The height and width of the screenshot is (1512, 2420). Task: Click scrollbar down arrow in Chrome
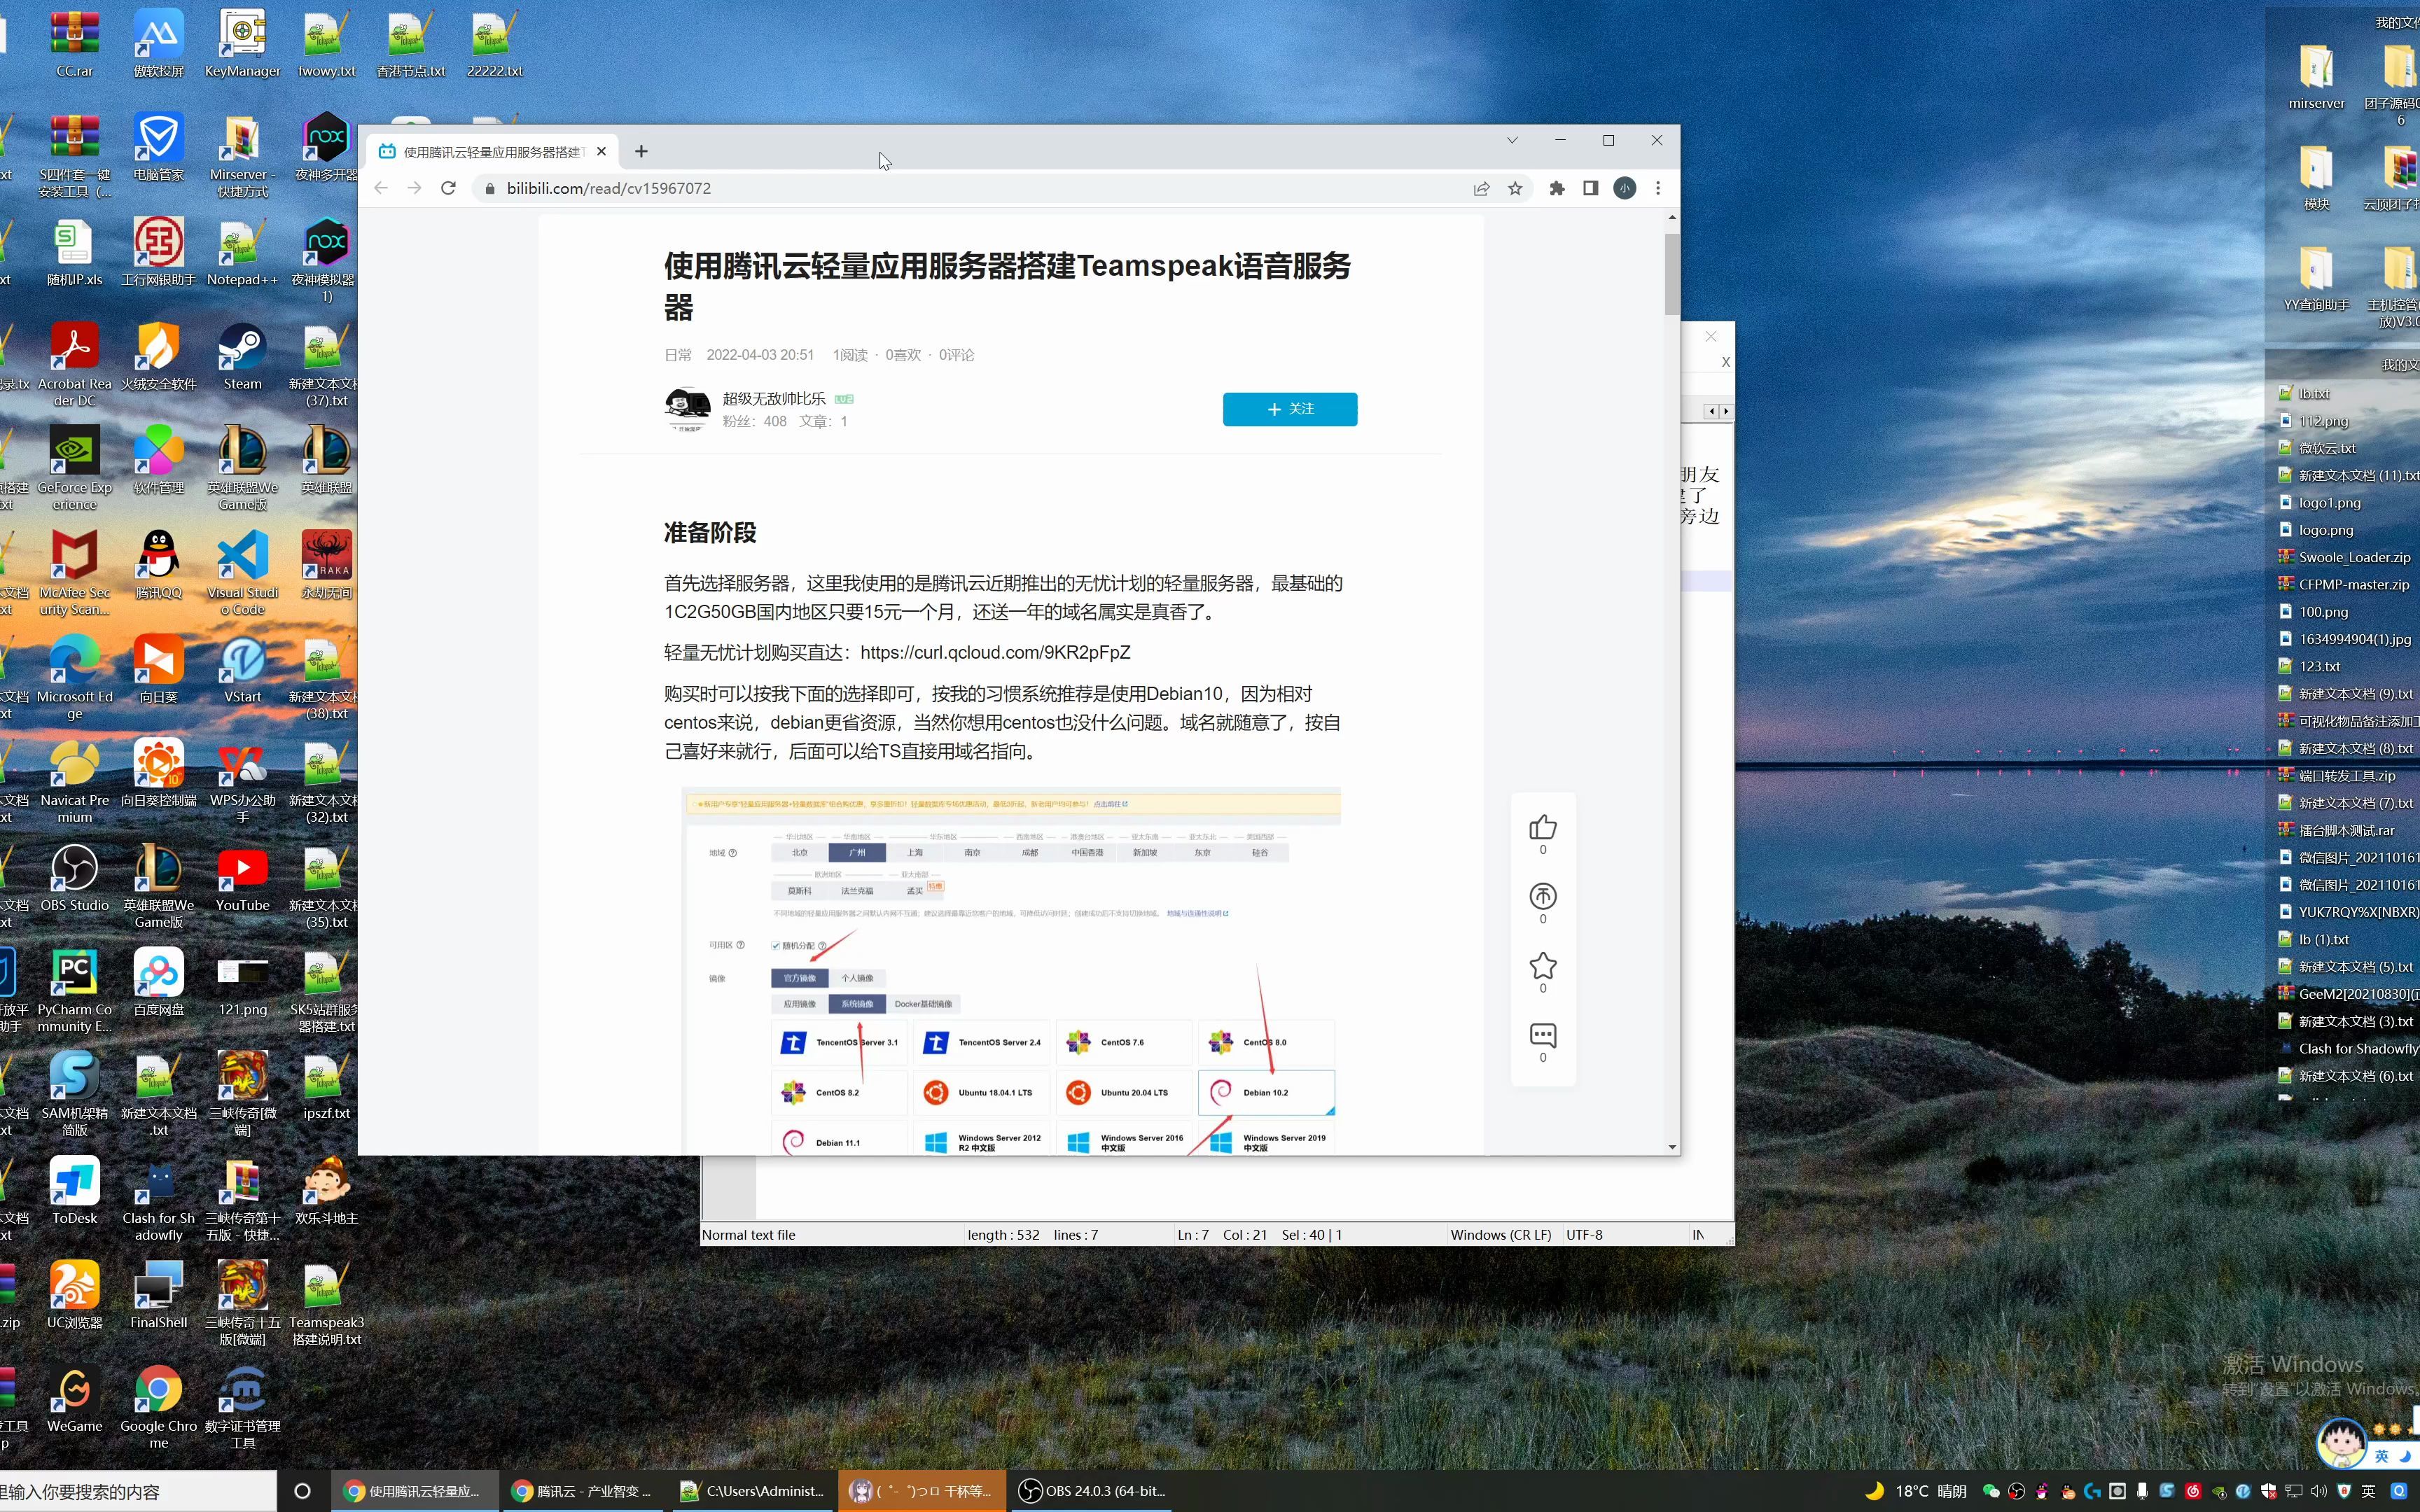(1671, 1147)
